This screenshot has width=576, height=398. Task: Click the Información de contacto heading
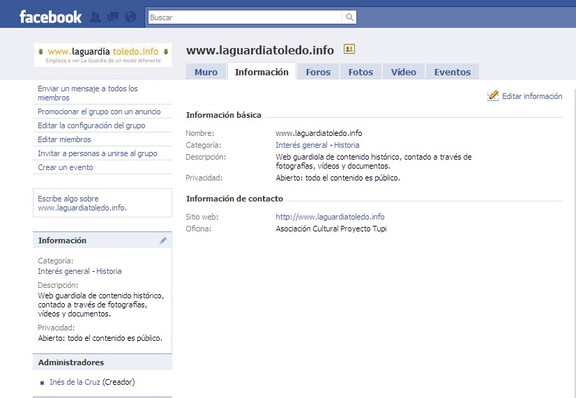tap(234, 199)
